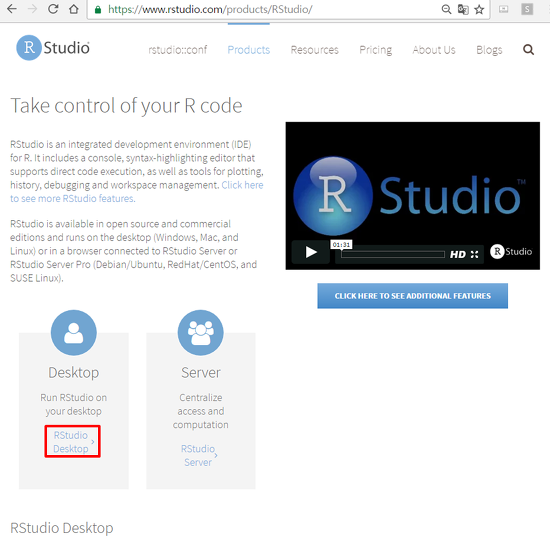Click the translate page icon
This screenshot has height=540, width=550.
(x=463, y=9)
